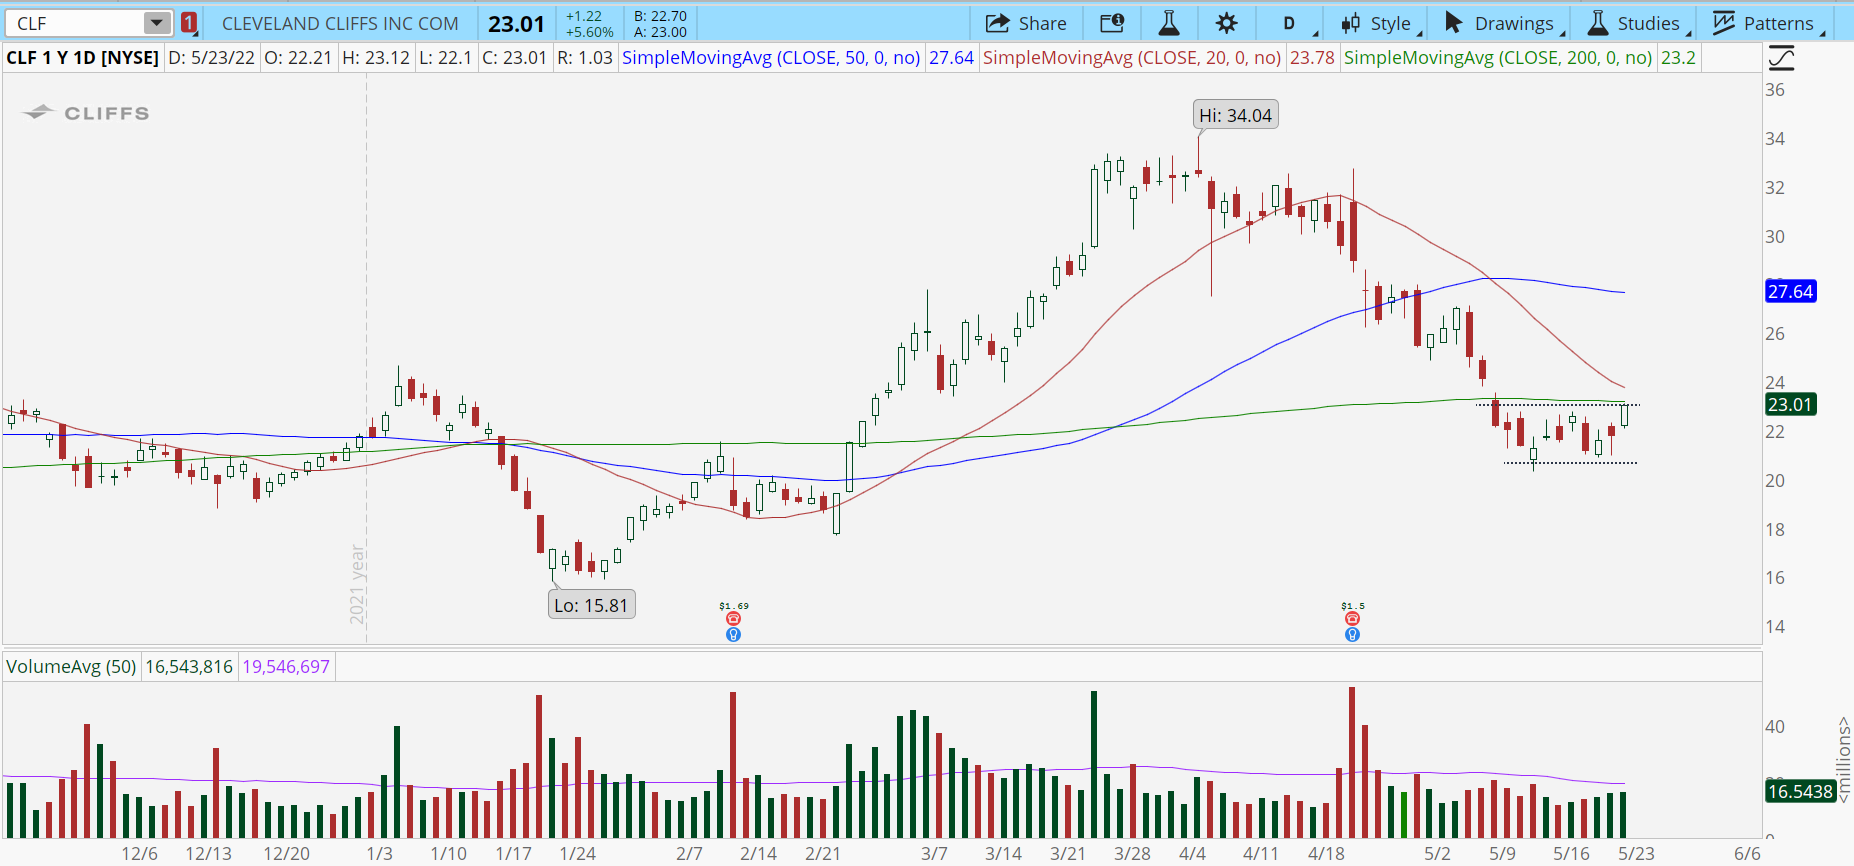
Task: Click the VolumeAvg (50) study label
Action: 71,667
